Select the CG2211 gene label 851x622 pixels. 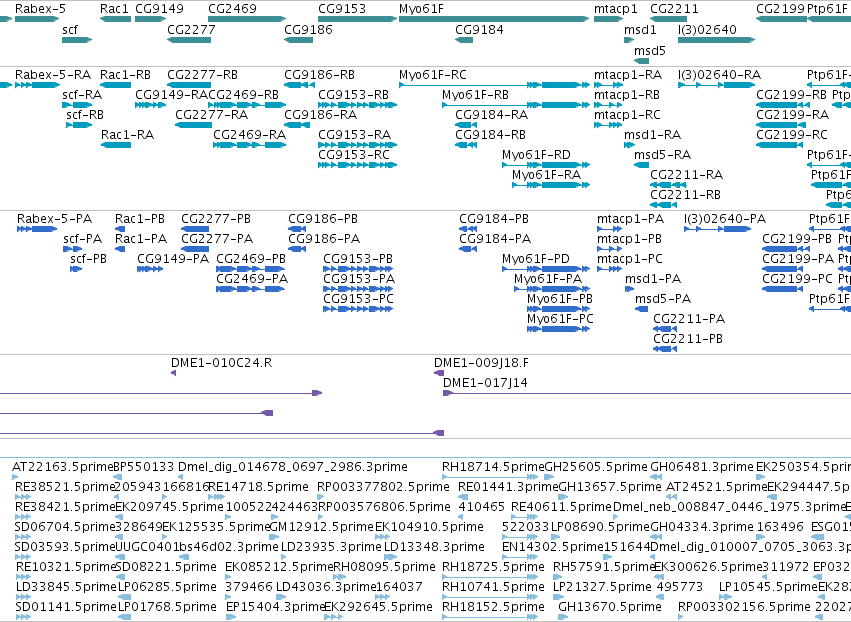(674, 9)
